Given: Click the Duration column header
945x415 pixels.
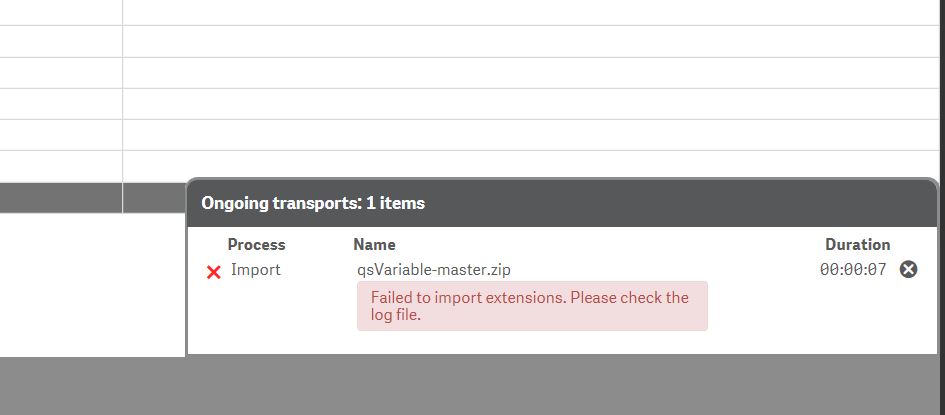Looking at the screenshot, I should (857, 244).
